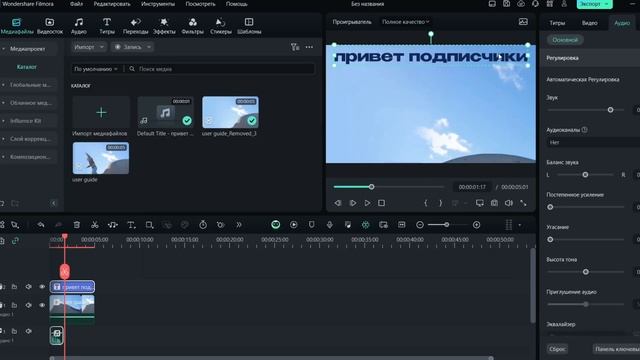Expand the Слой коррекц... item
The image size is (640, 360).
[x=3, y=139]
